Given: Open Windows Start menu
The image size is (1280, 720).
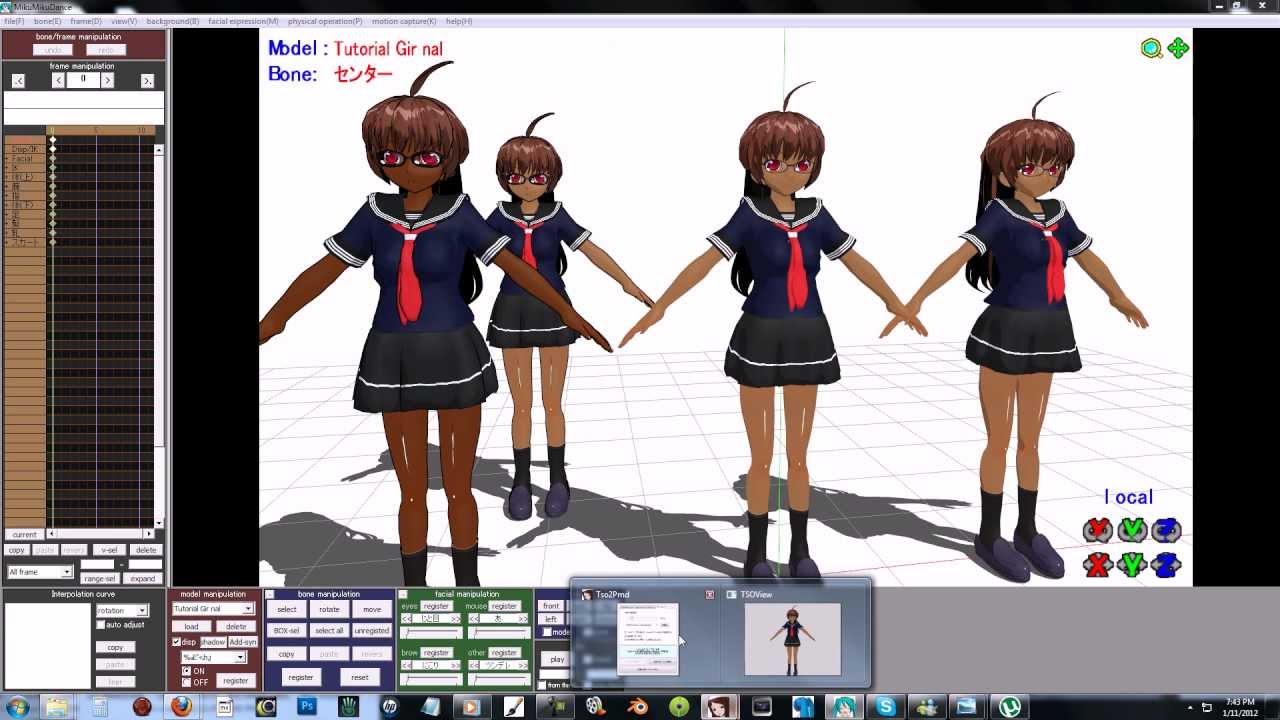Looking at the screenshot, I should coord(17,707).
